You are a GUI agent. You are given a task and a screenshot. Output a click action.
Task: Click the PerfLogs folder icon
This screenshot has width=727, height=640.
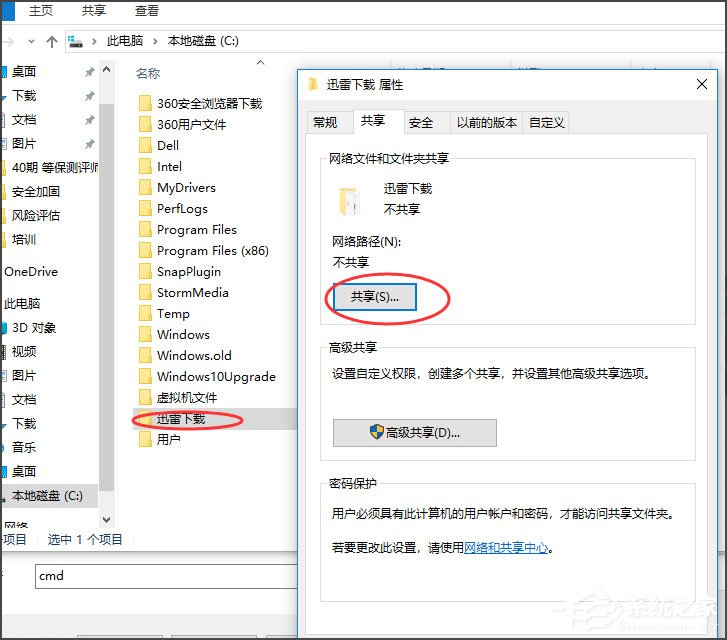coord(145,208)
